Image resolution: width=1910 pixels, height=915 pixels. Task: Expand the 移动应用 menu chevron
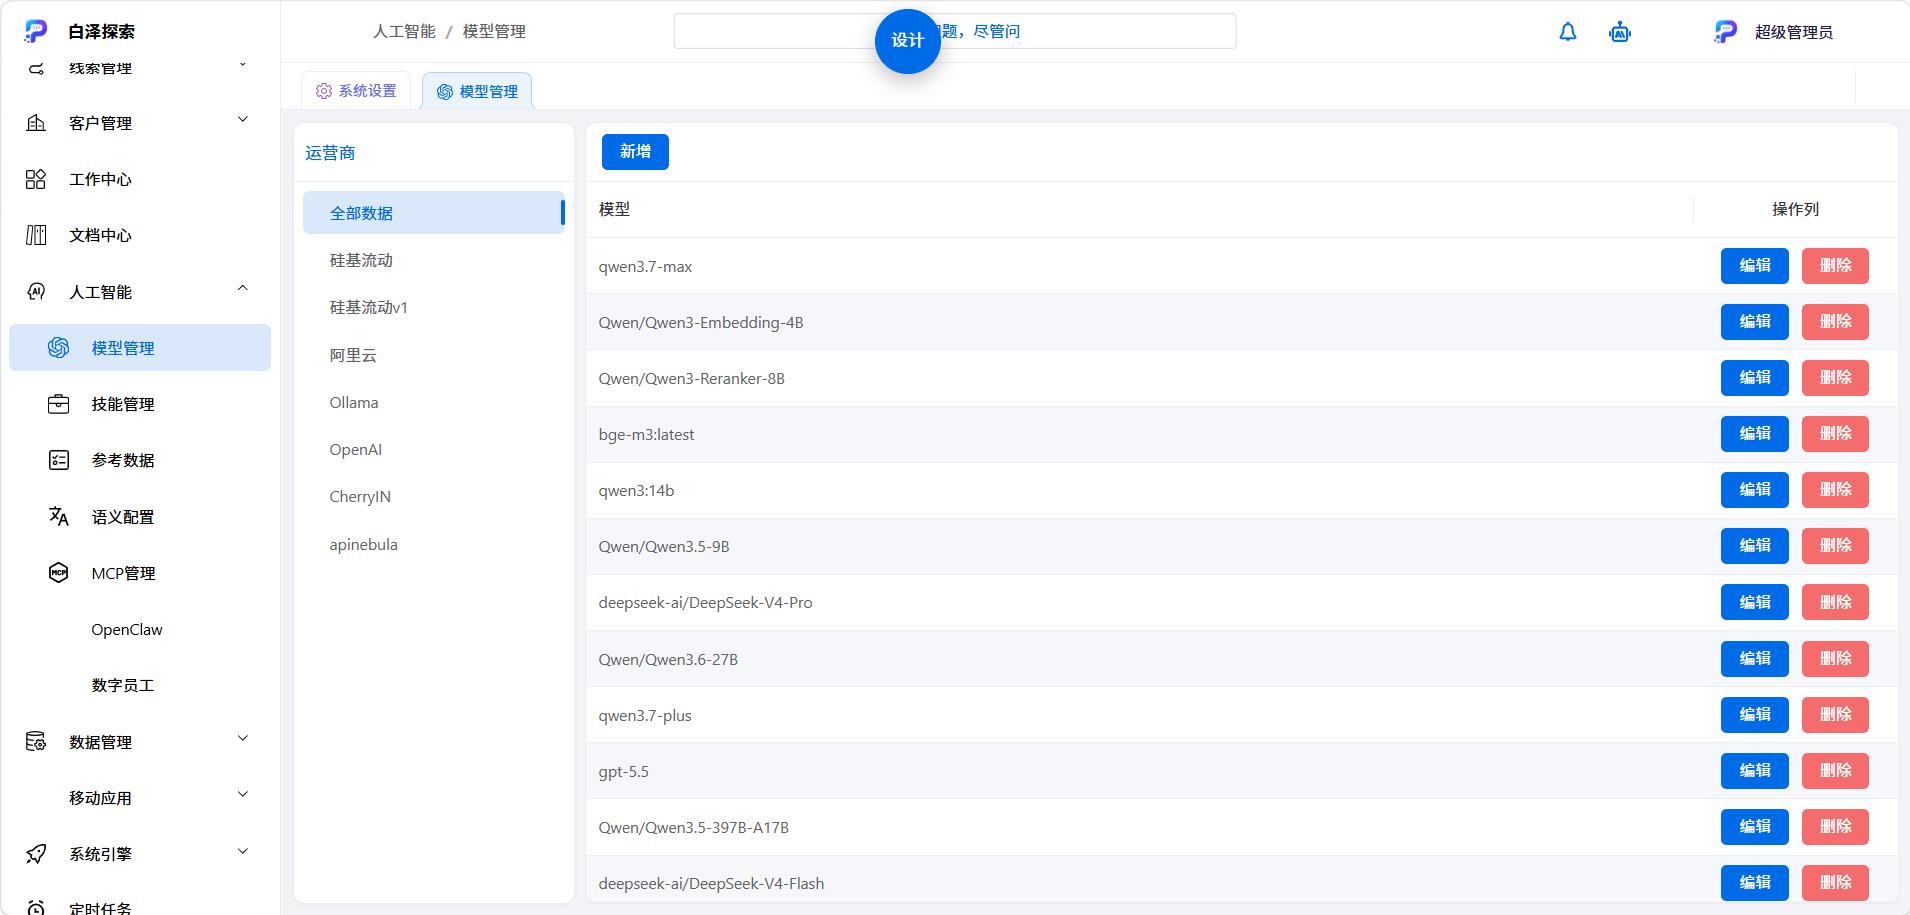pos(243,795)
